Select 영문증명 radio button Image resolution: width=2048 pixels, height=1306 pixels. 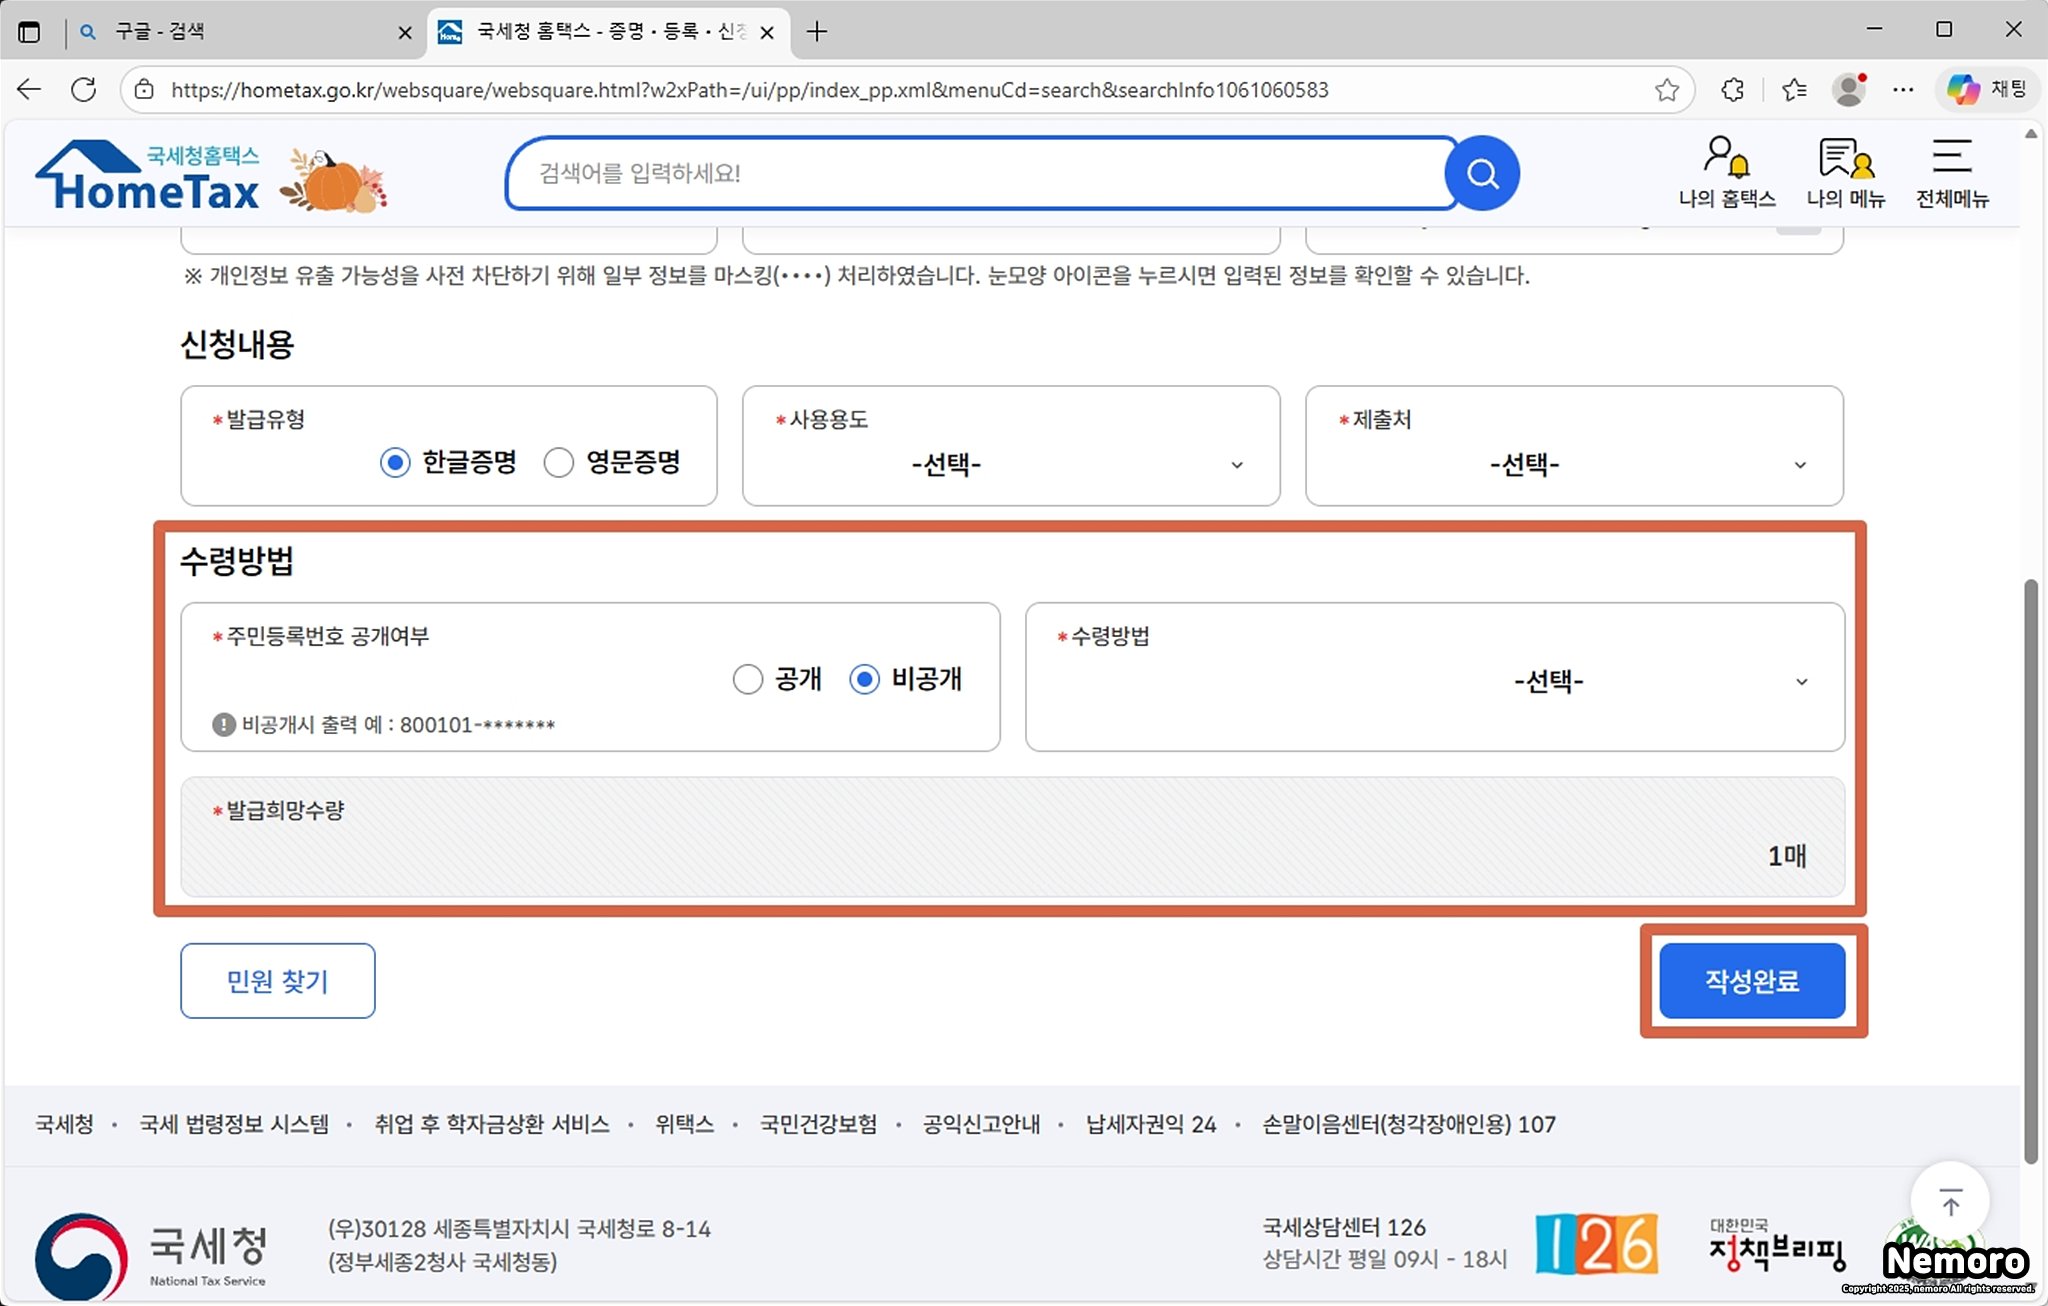(558, 462)
